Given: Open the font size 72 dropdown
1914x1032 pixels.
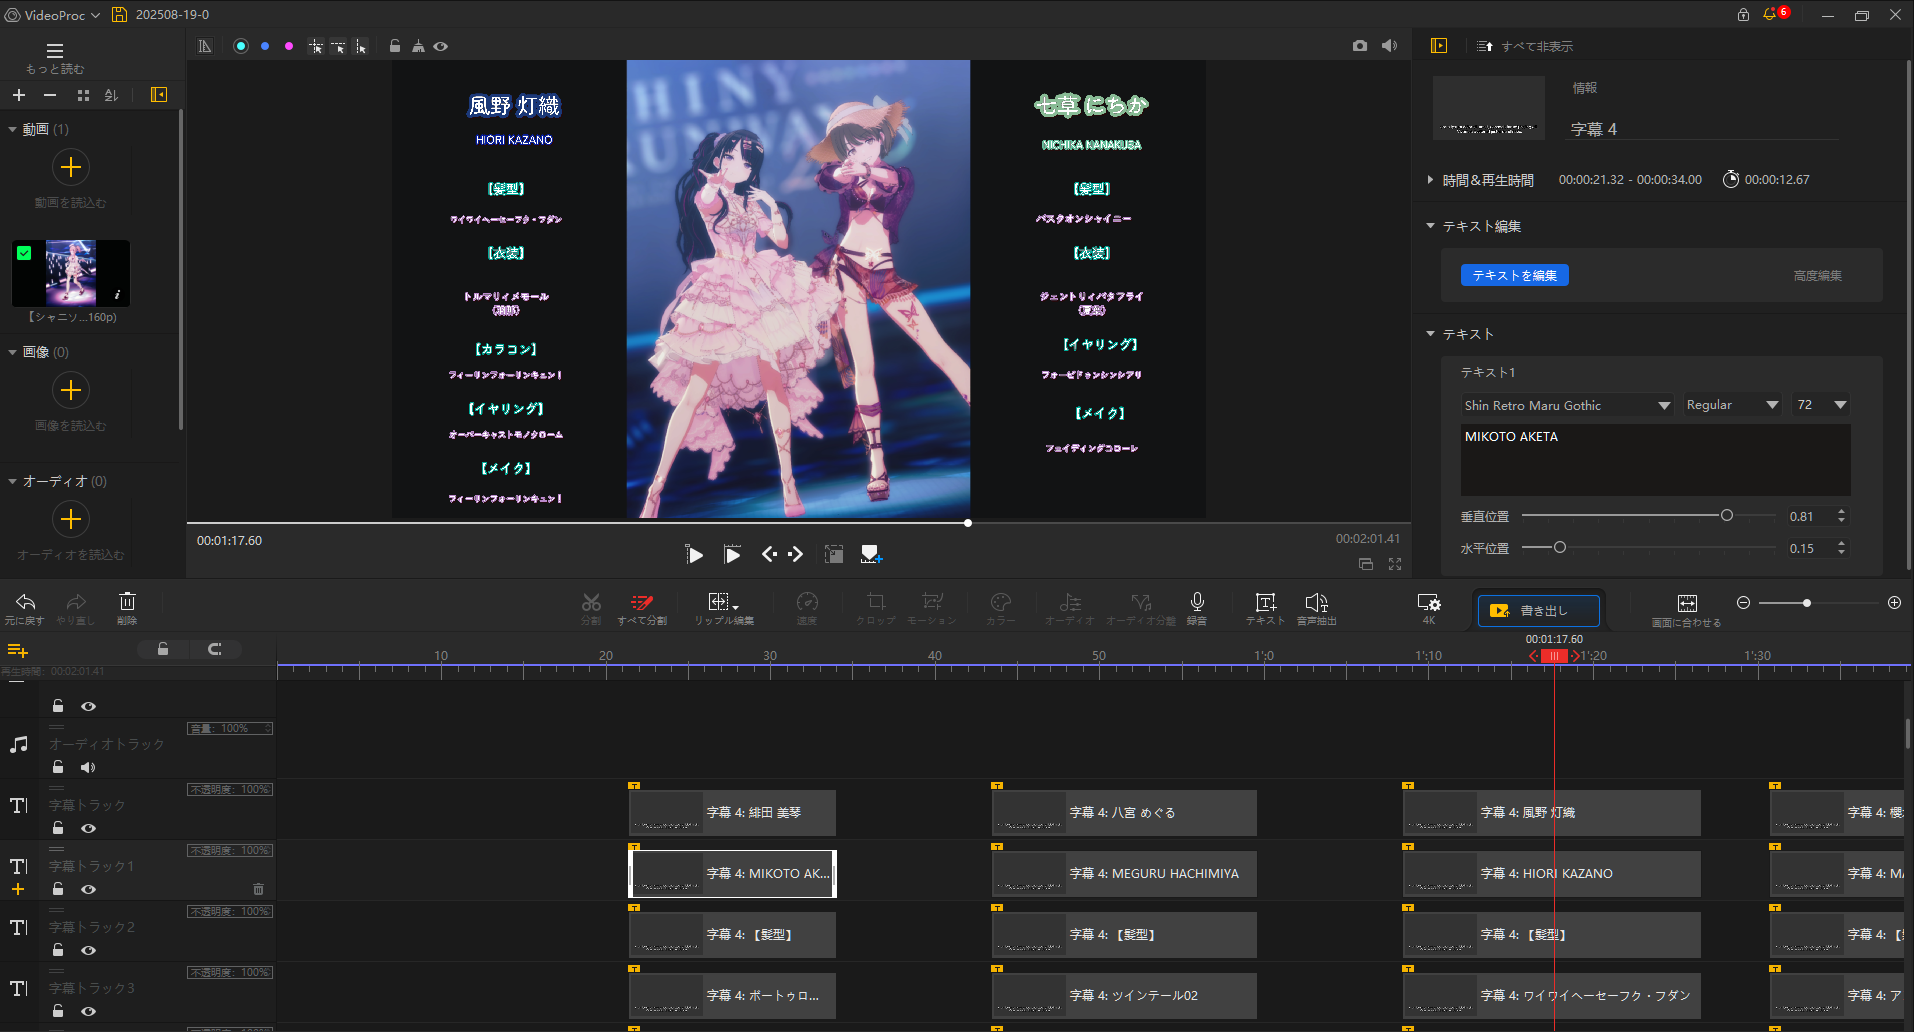Looking at the screenshot, I should 1821,405.
